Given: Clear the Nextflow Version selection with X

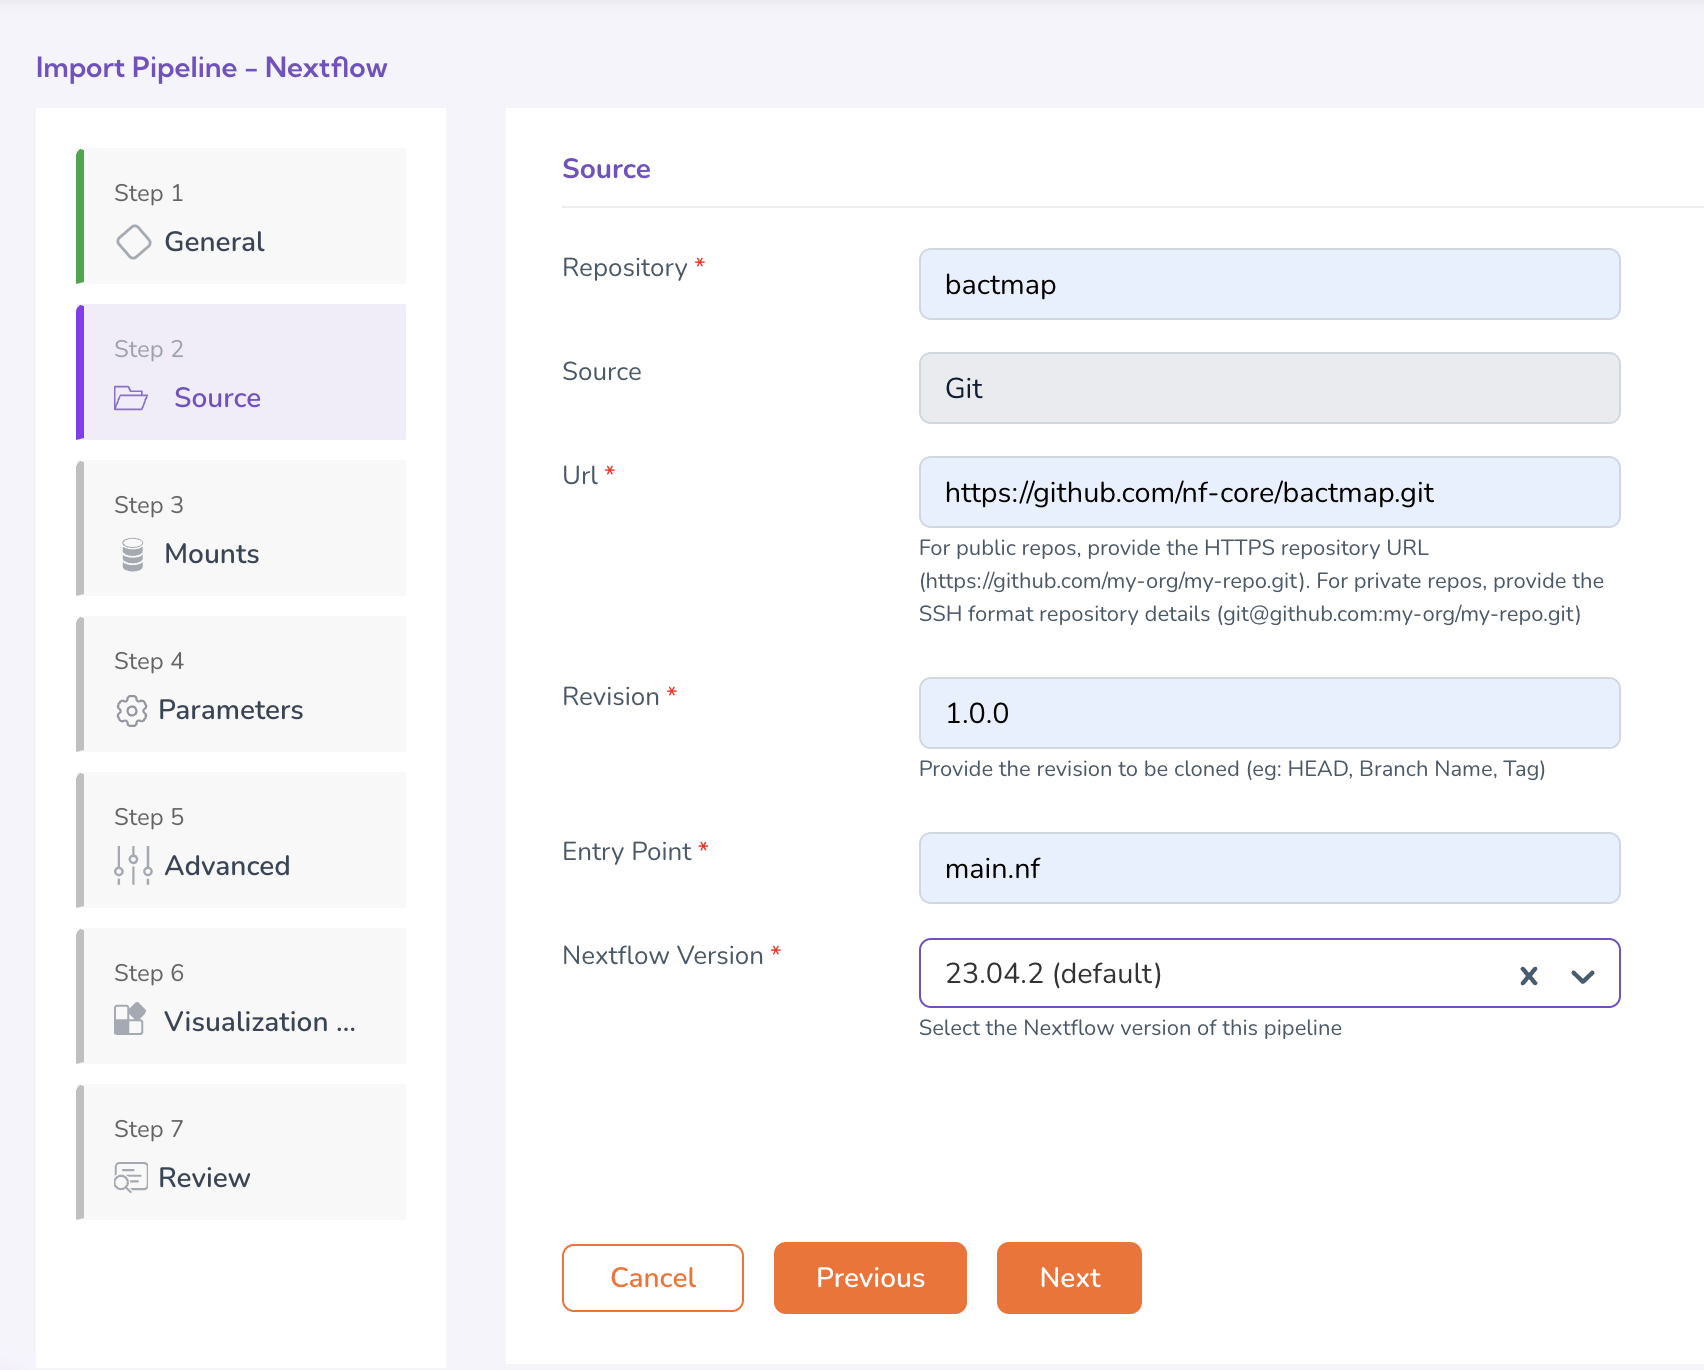Looking at the screenshot, I should (1528, 976).
